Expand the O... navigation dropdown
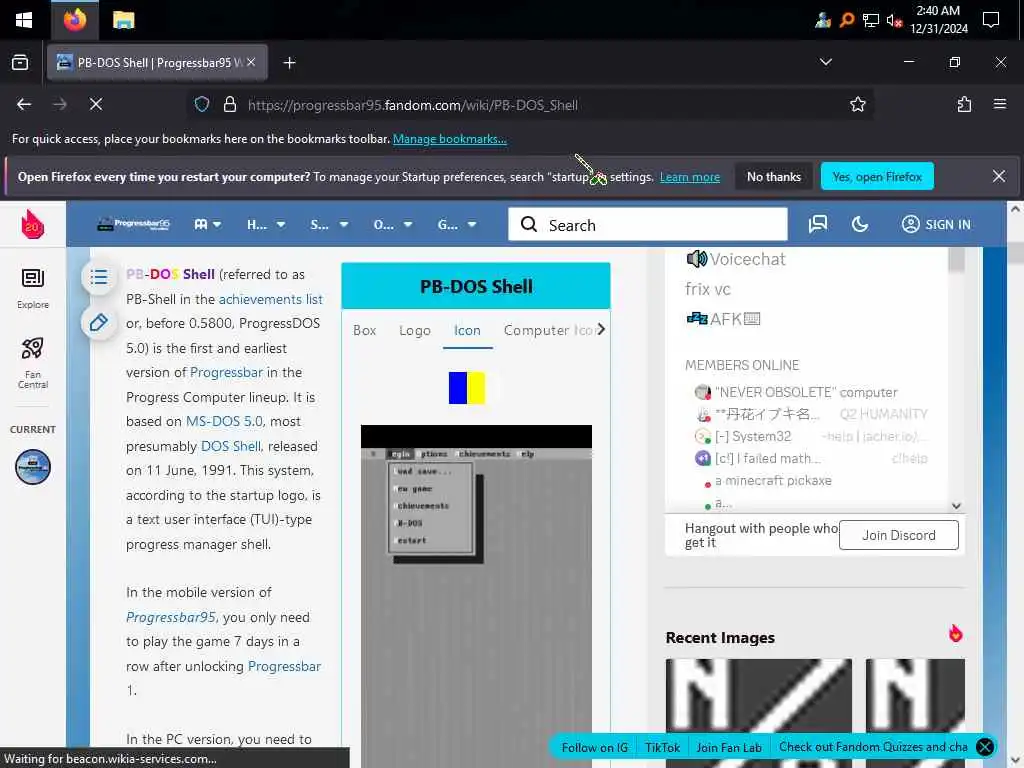The width and height of the screenshot is (1024, 768). pos(392,225)
